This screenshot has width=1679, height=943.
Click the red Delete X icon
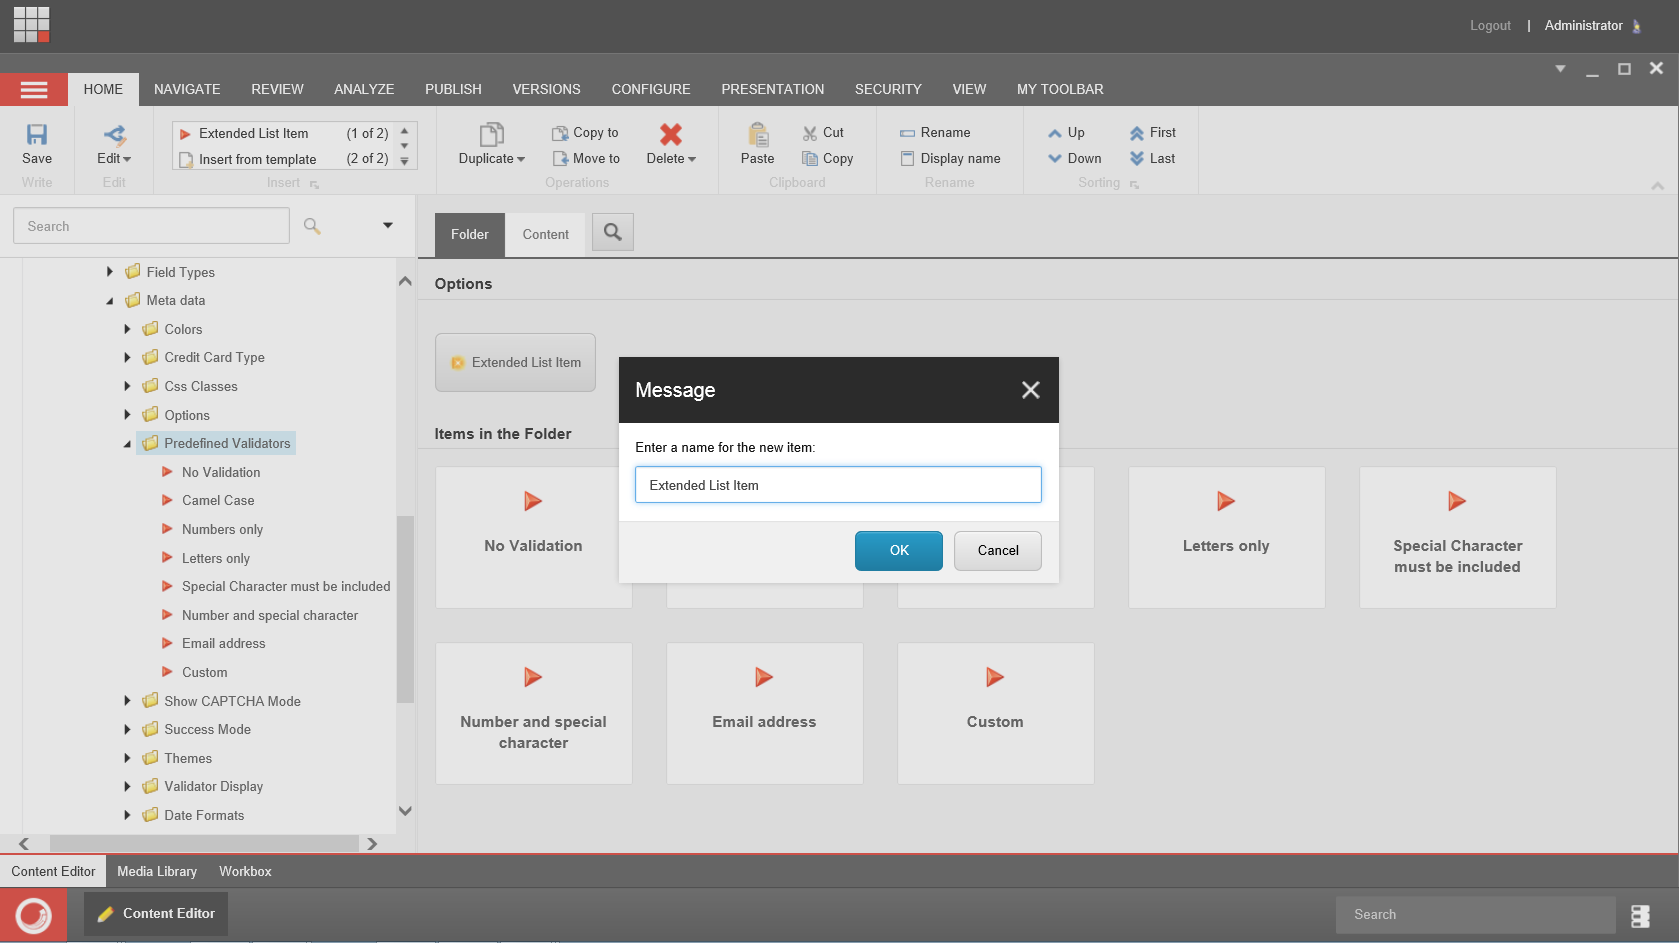671,134
